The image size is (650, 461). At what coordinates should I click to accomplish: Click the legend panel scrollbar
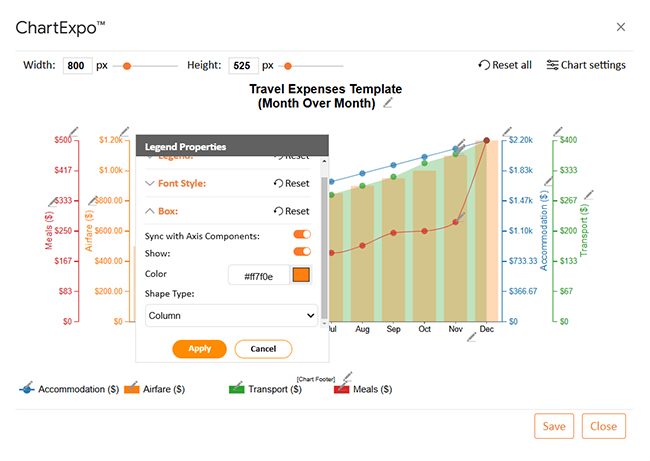[x=324, y=247]
